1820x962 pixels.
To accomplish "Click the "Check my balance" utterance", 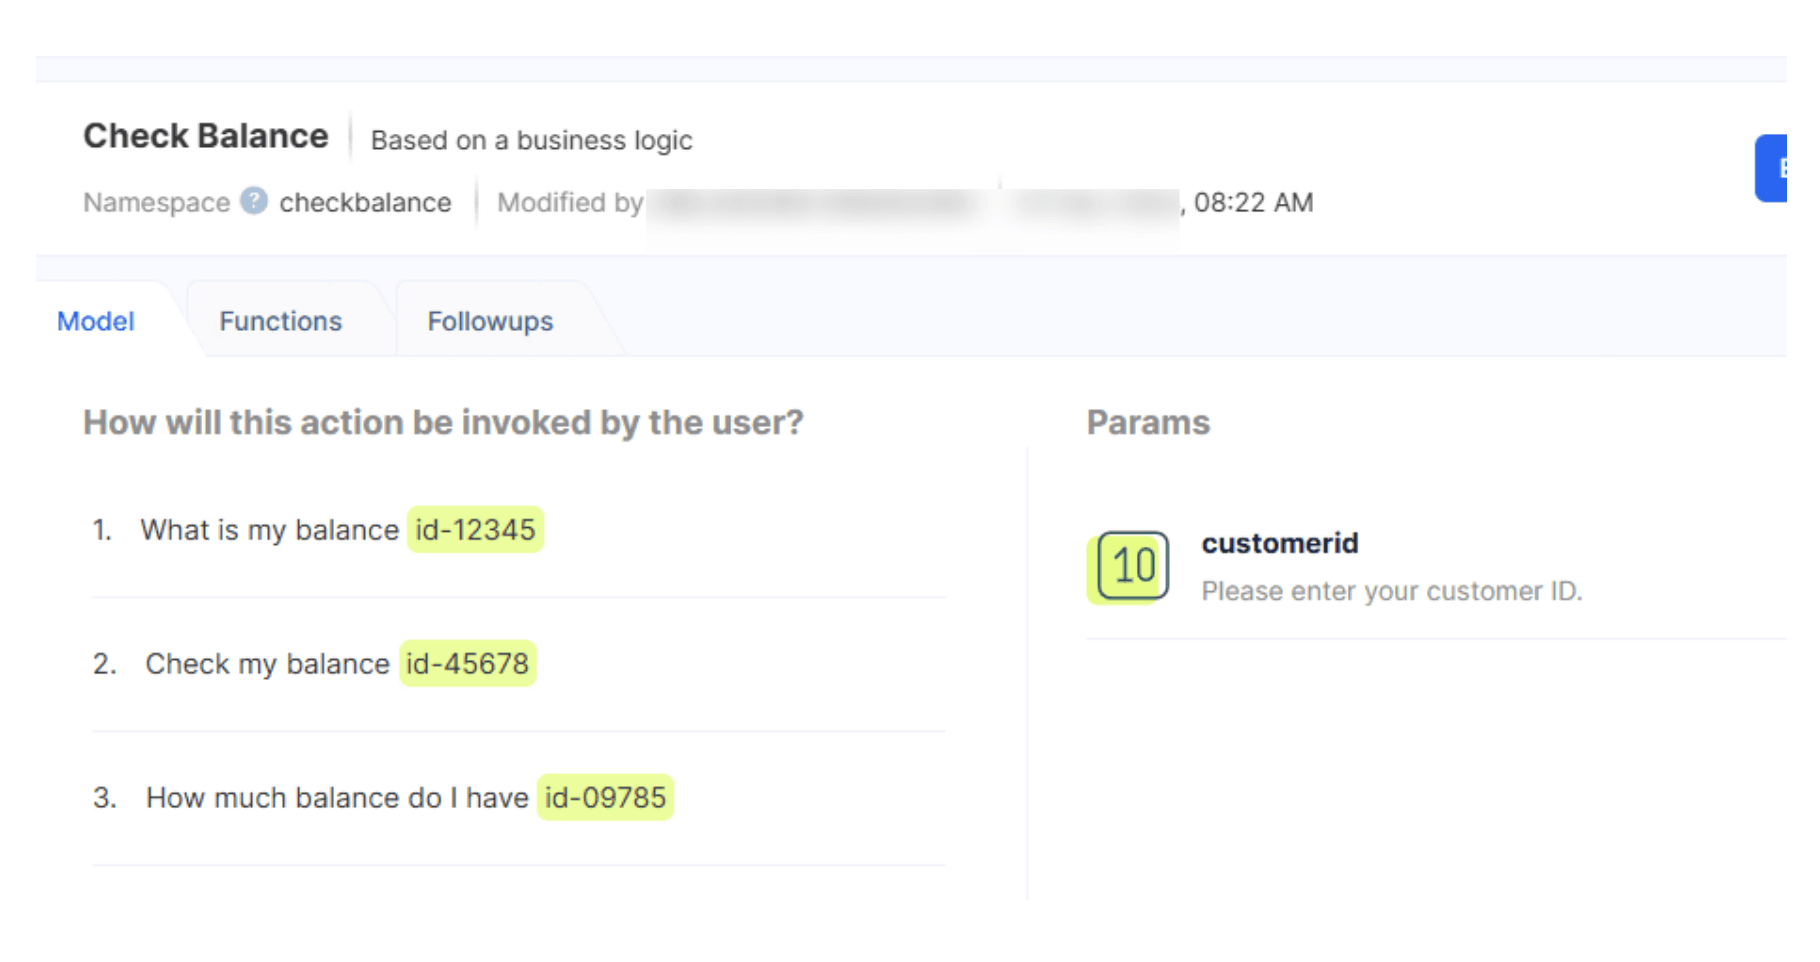I will click(267, 663).
